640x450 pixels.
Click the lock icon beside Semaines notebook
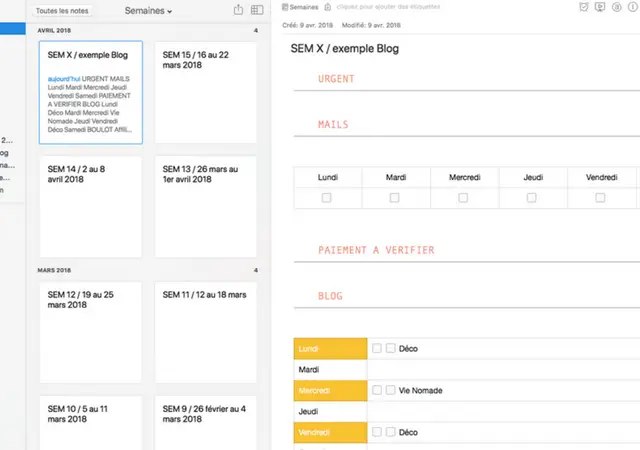pyautogui.click(x=326, y=7)
